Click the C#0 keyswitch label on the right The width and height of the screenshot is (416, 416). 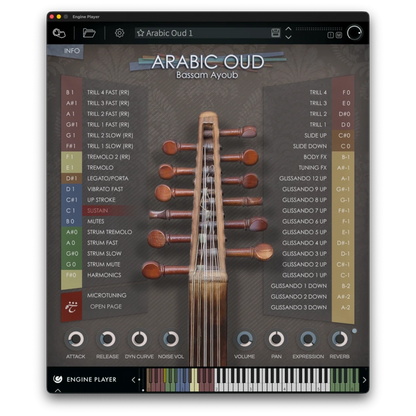pos(344,135)
